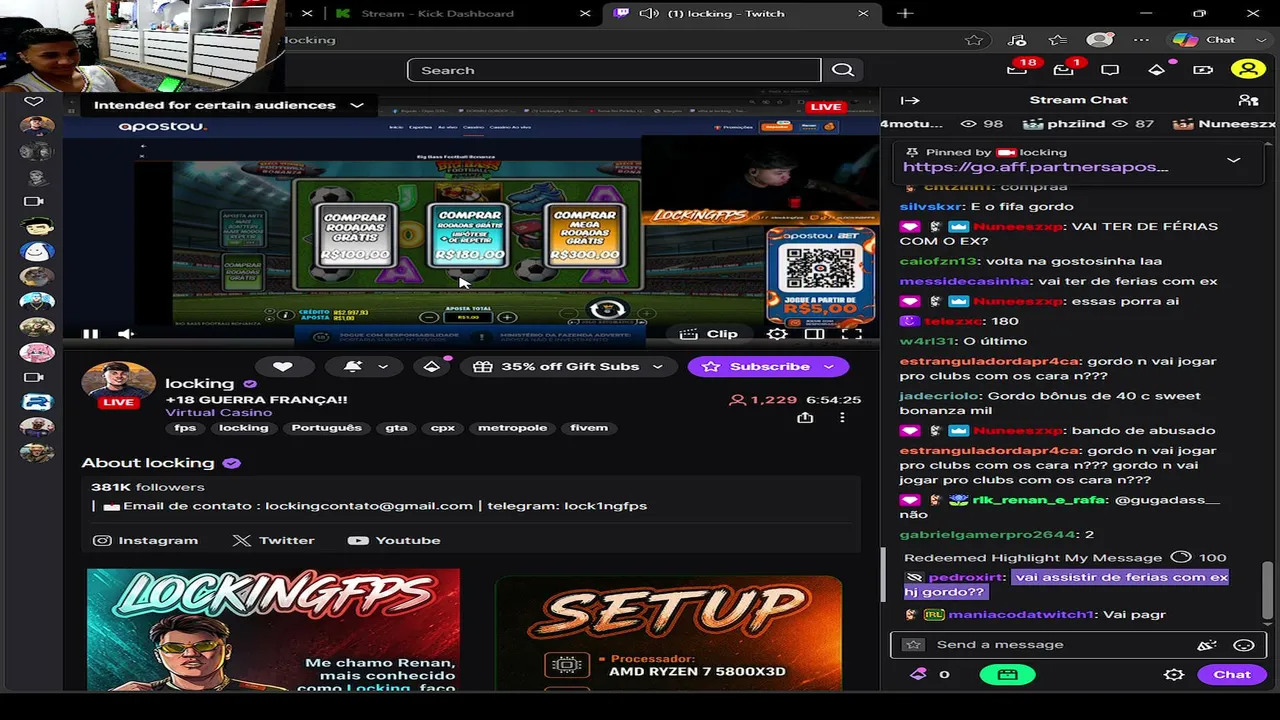The image size is (1280, 720).
Task: Open the pinned go.aff.partnersapos link
Action: click(1035, 167)
